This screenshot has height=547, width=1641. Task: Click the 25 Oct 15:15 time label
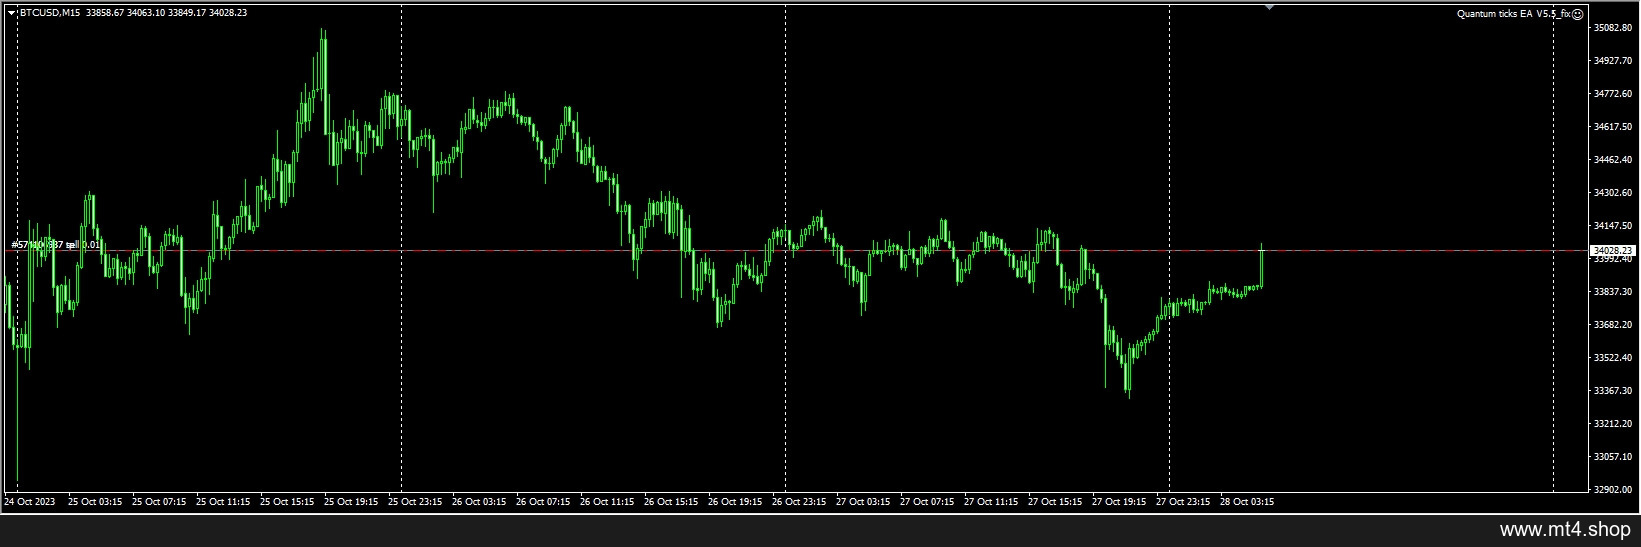(x=287, y=501)
